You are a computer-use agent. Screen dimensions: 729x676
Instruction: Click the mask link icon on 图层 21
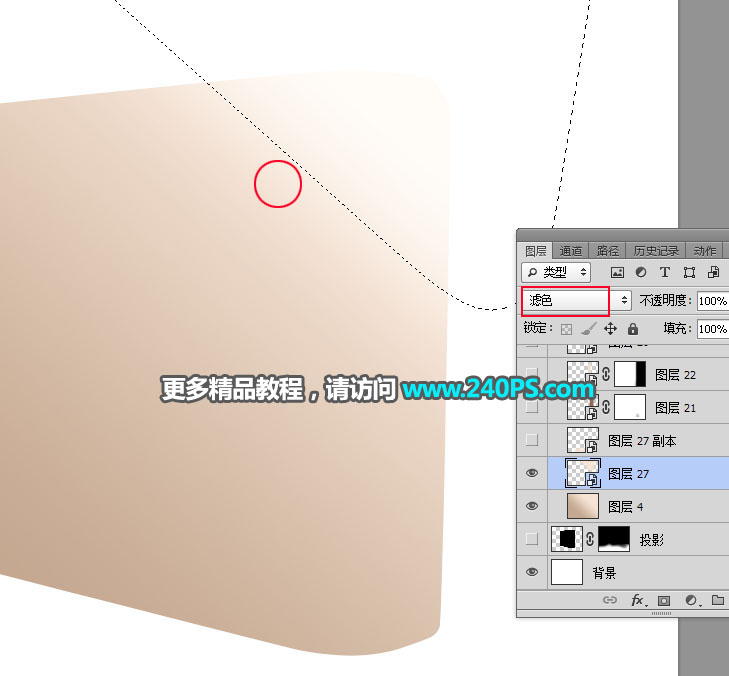(x=606, y=407)
